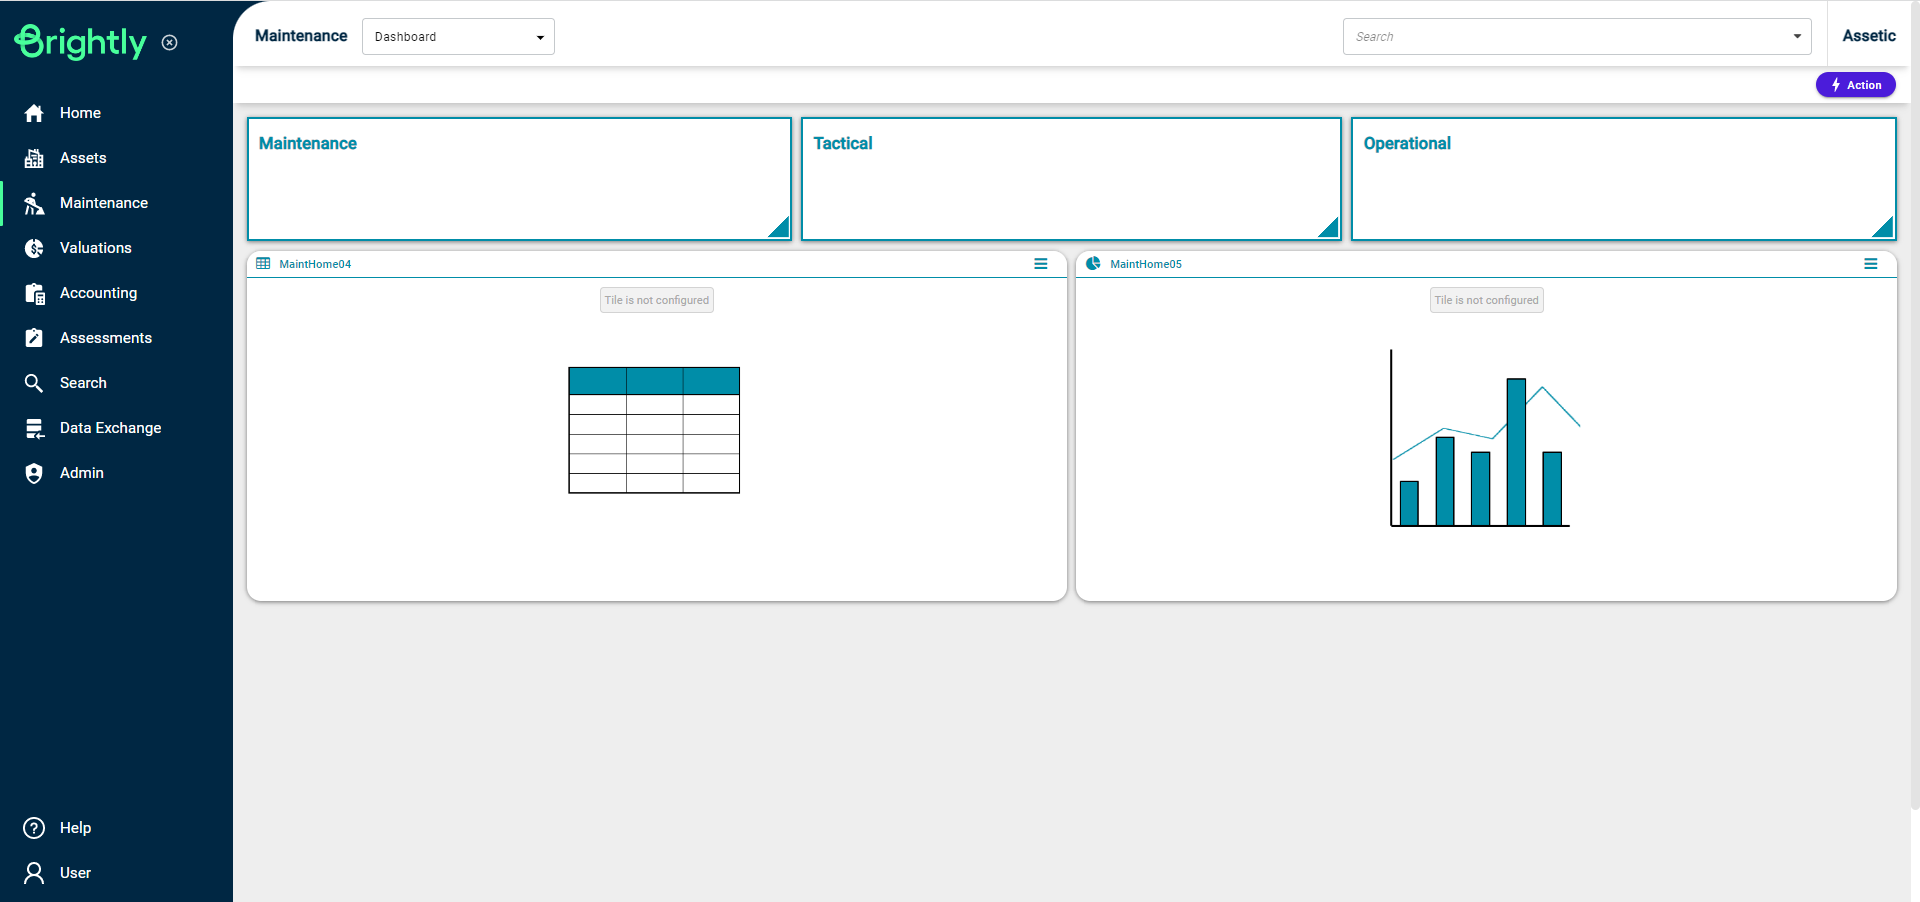Viewport: 1920px width, 902px height.
Task: Click the Search magnifier icon in sidebar
Action: pos(34,383)
